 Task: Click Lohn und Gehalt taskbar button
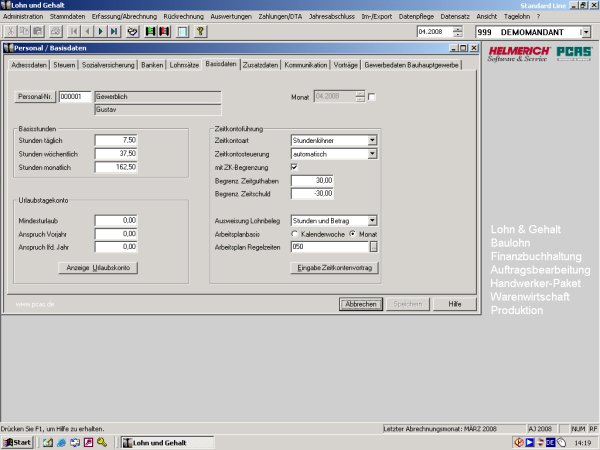click(168, 443)
